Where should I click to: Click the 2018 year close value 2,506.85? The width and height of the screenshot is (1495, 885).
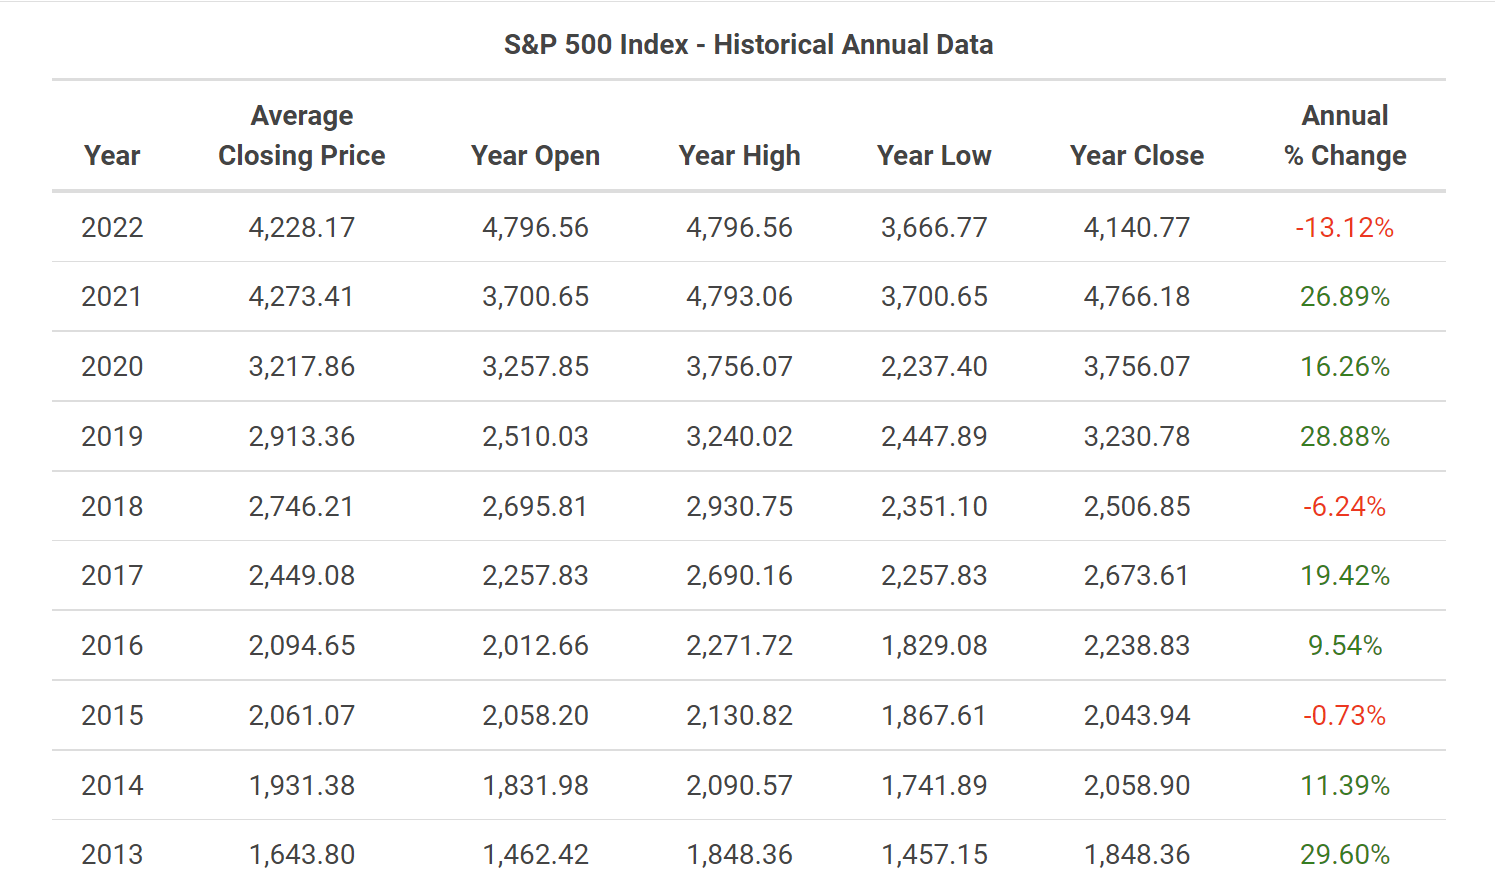[1137, 507]
